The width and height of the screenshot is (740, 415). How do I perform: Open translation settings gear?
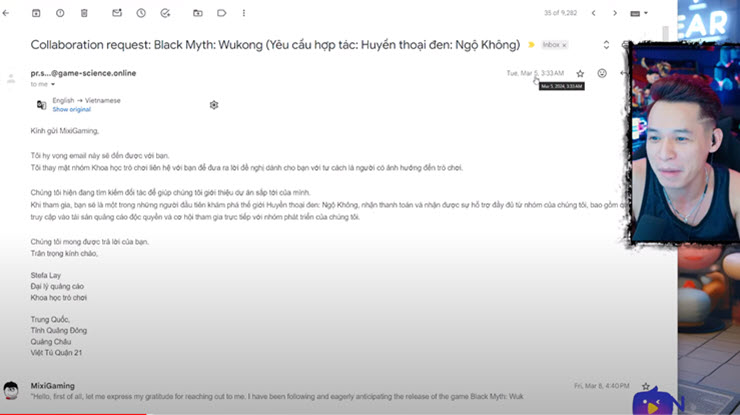pos(213,104)
